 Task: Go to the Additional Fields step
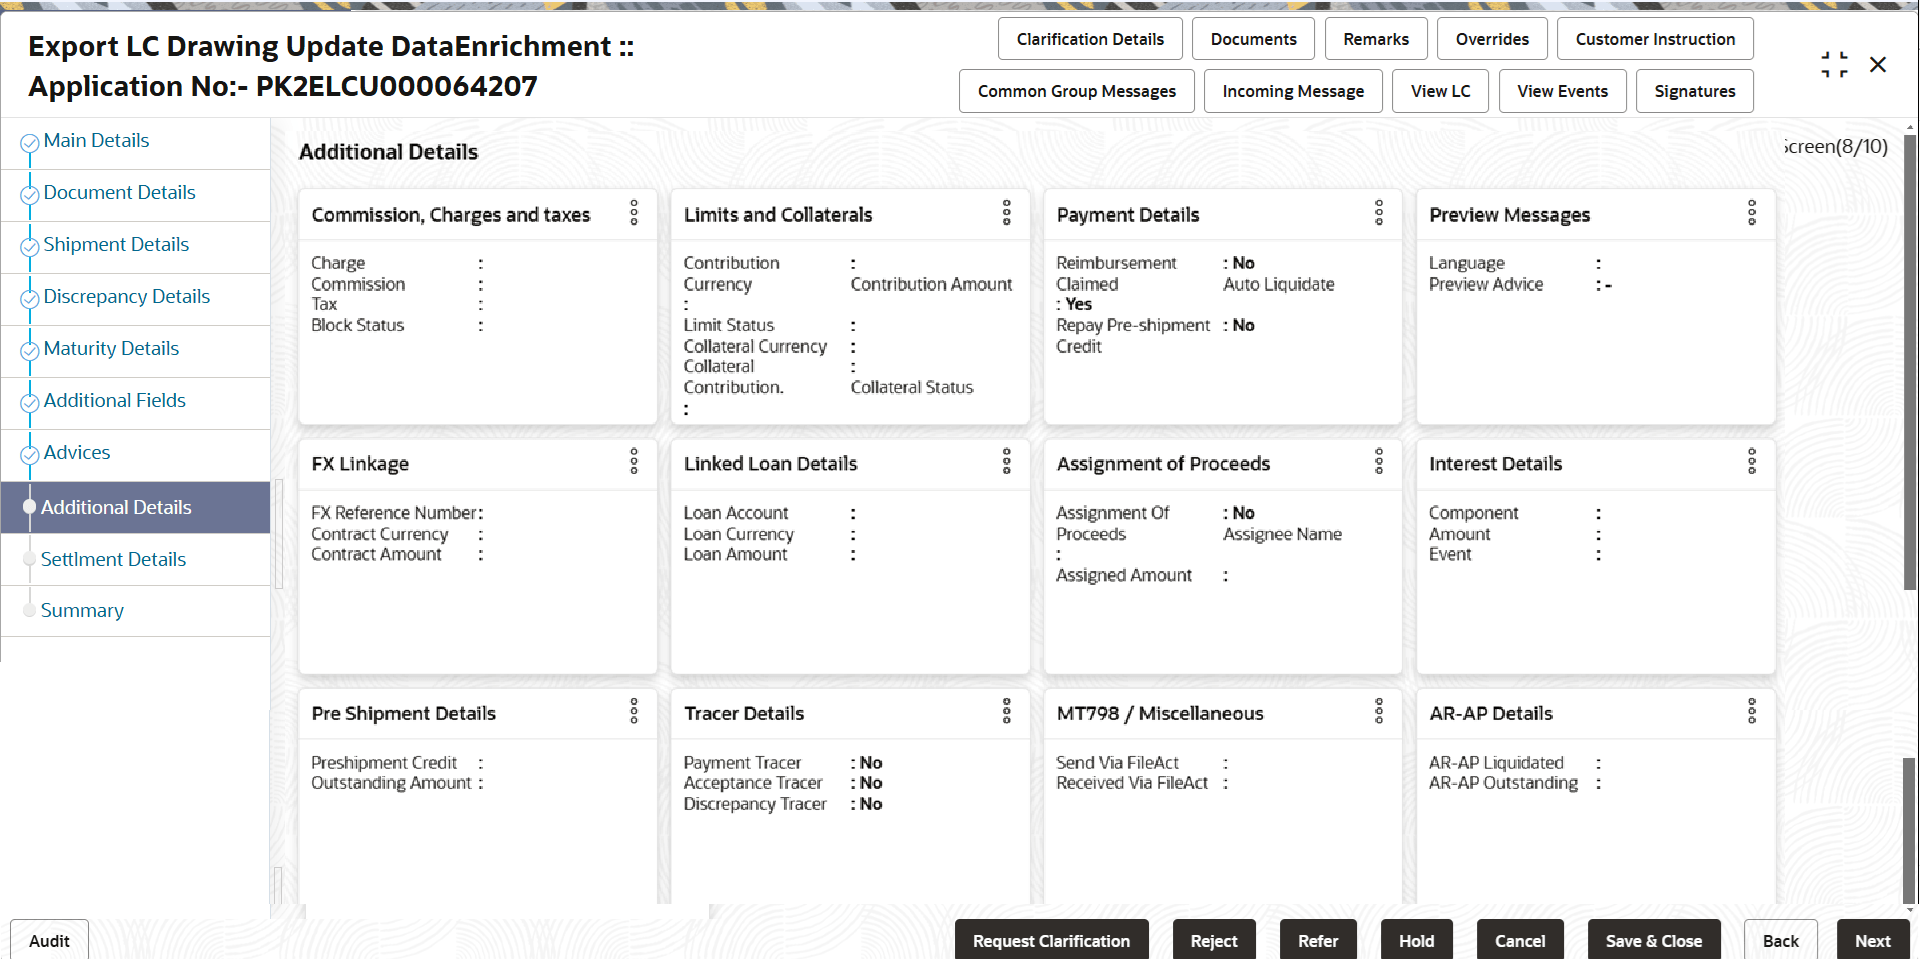pyautogui.click(x=115, y=401)
